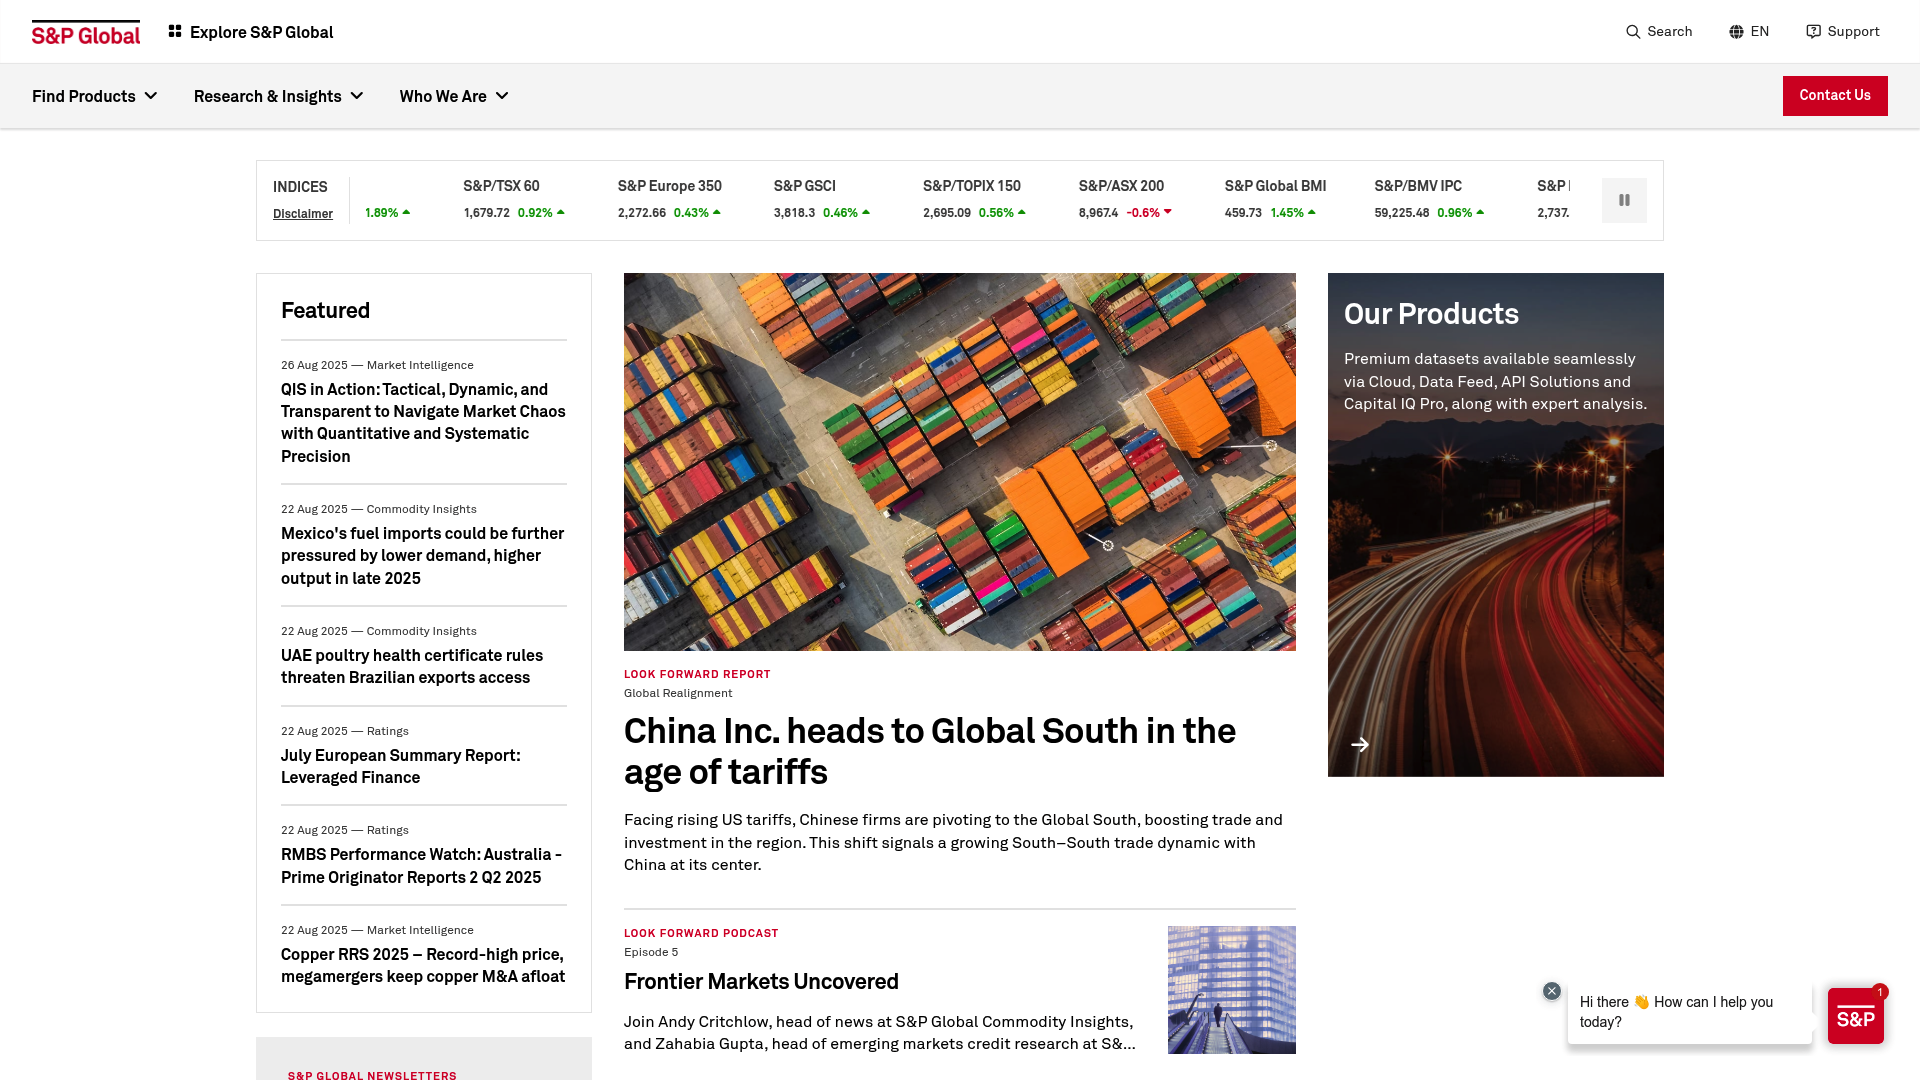Click the arrow in Our Products card

click(x=1360, y=744)
